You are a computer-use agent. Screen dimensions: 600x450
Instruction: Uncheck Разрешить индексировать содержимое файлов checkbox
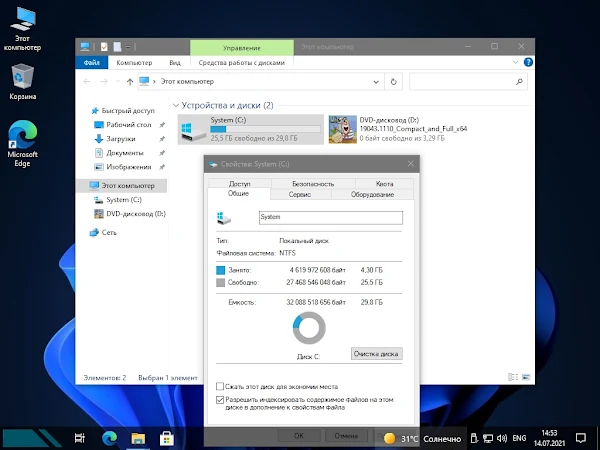tap(220, 400)
